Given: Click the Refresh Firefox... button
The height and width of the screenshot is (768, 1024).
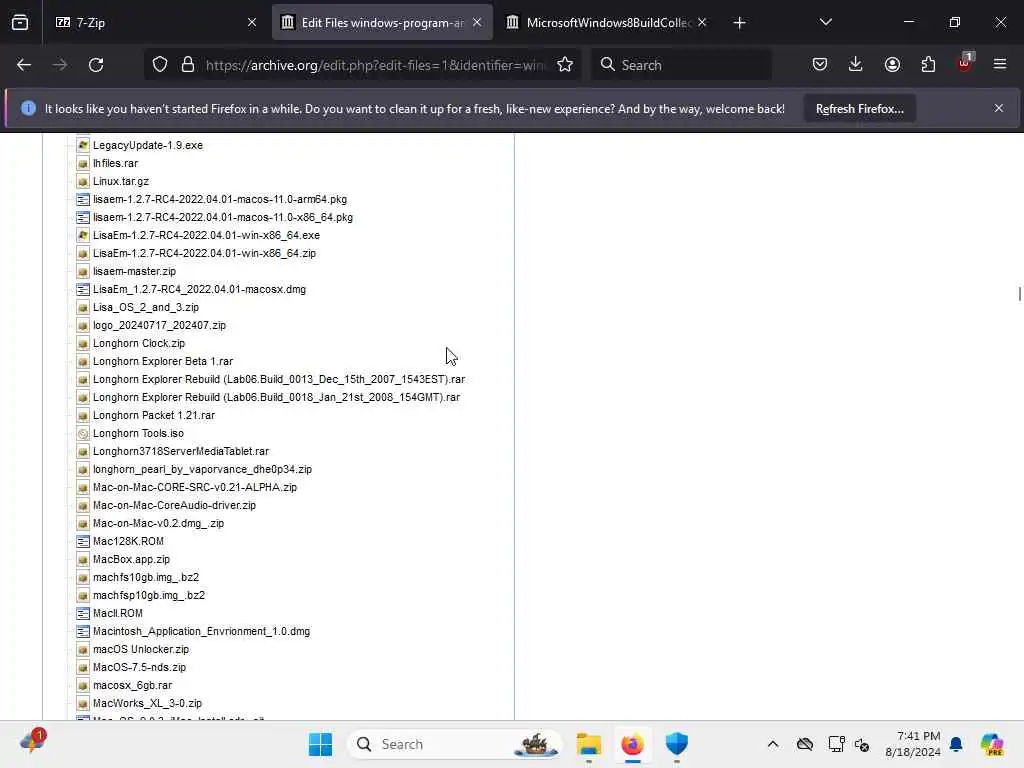Looking at the screenshot, I should tap(859, 108).
